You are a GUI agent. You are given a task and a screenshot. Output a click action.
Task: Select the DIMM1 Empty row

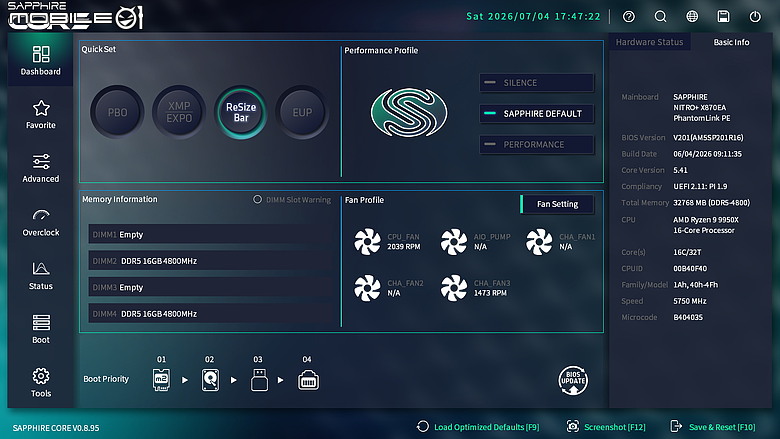click(x=211, y=234)
